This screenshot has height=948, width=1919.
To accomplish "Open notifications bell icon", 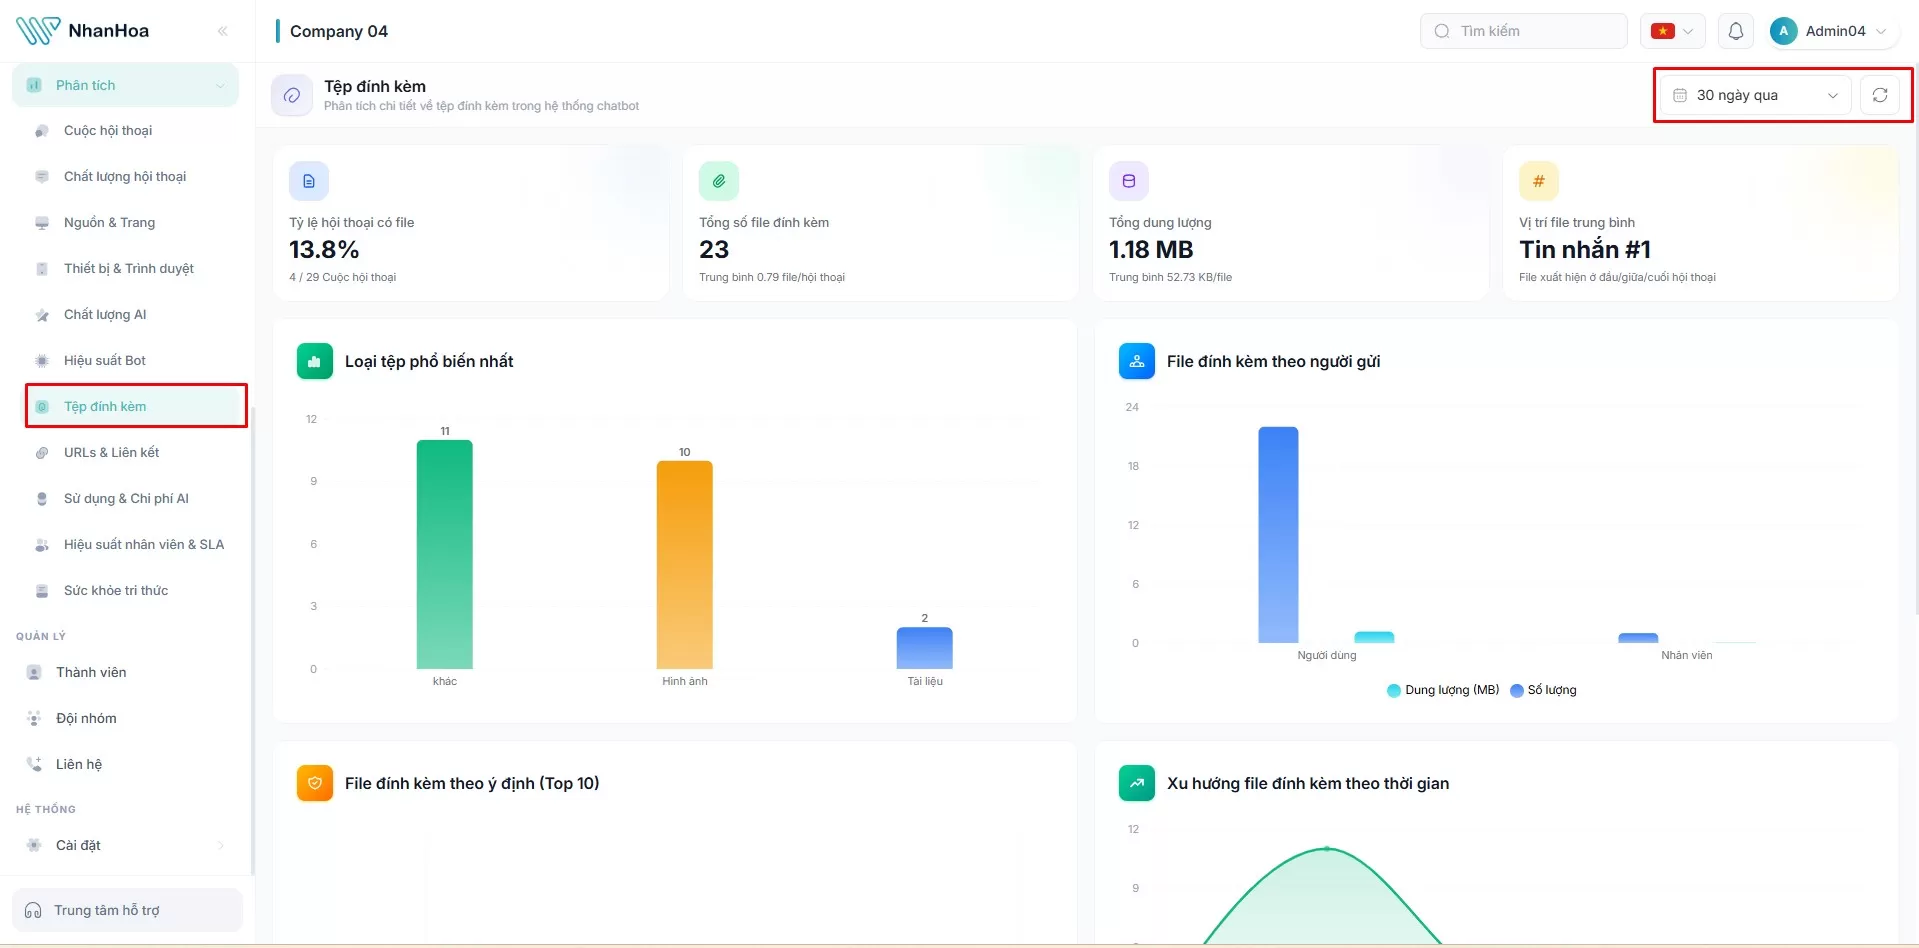I will tap(1736, 31).
